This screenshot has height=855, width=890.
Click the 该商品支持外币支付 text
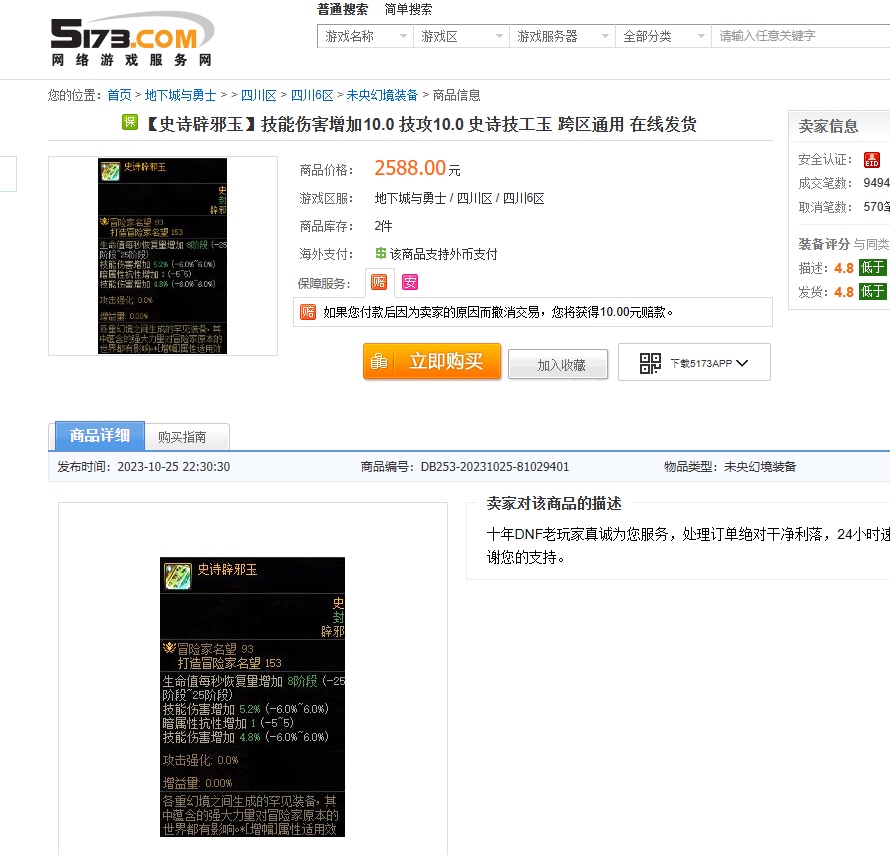(x=443, y=254)
